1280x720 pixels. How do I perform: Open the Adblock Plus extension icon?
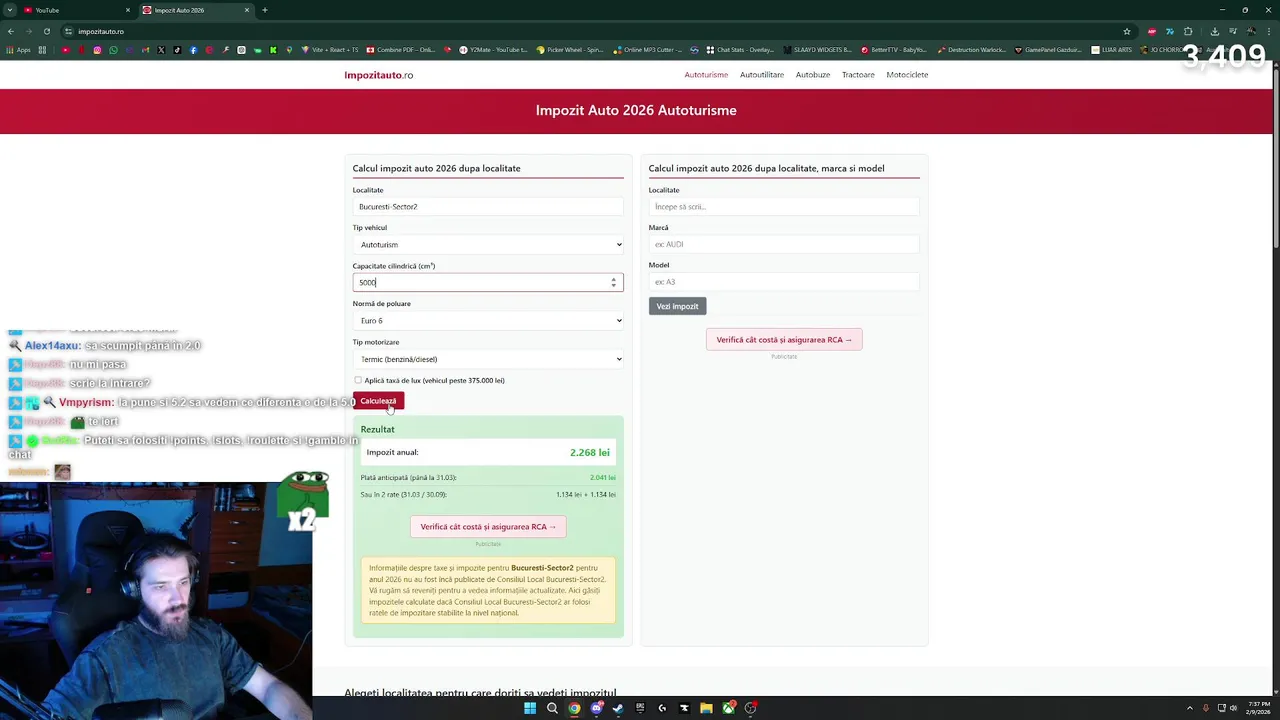coord(1152,31)
